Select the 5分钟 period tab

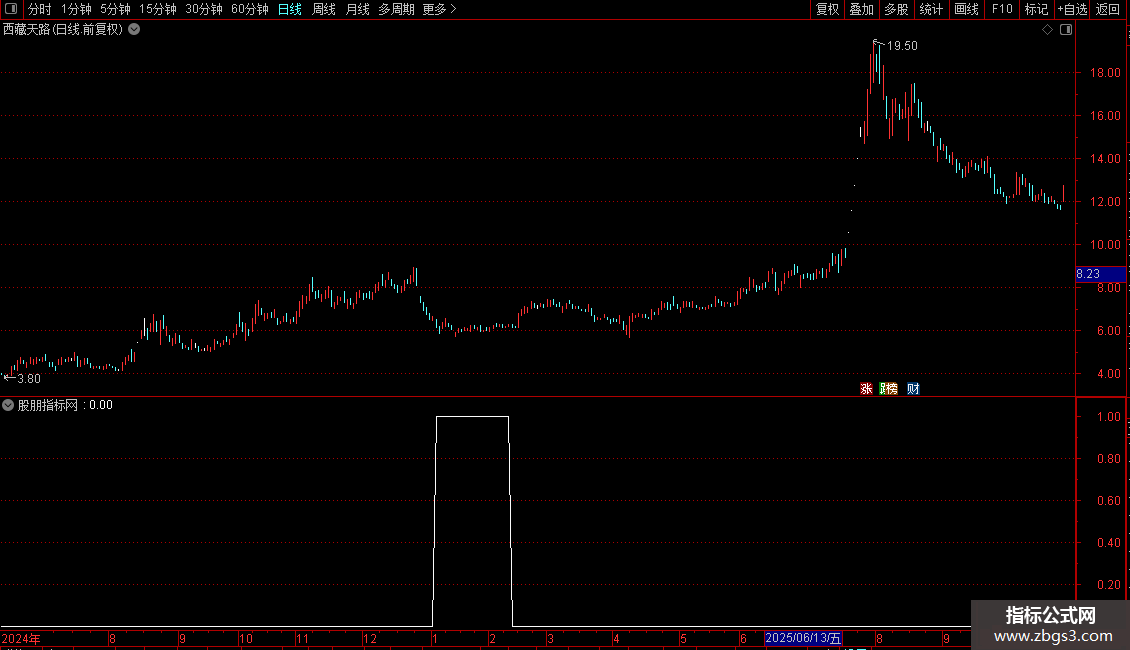point(115,9)
